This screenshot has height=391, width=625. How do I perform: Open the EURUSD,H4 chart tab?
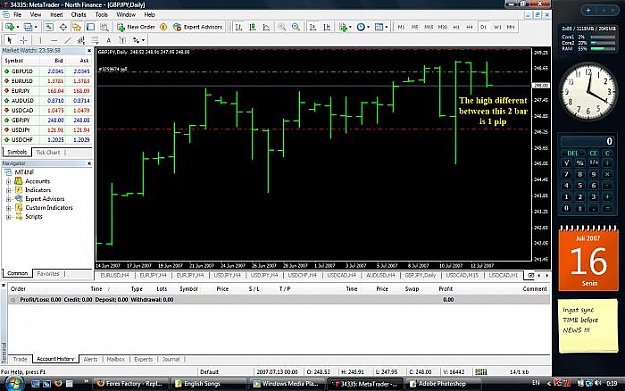[x=114, y=275]
